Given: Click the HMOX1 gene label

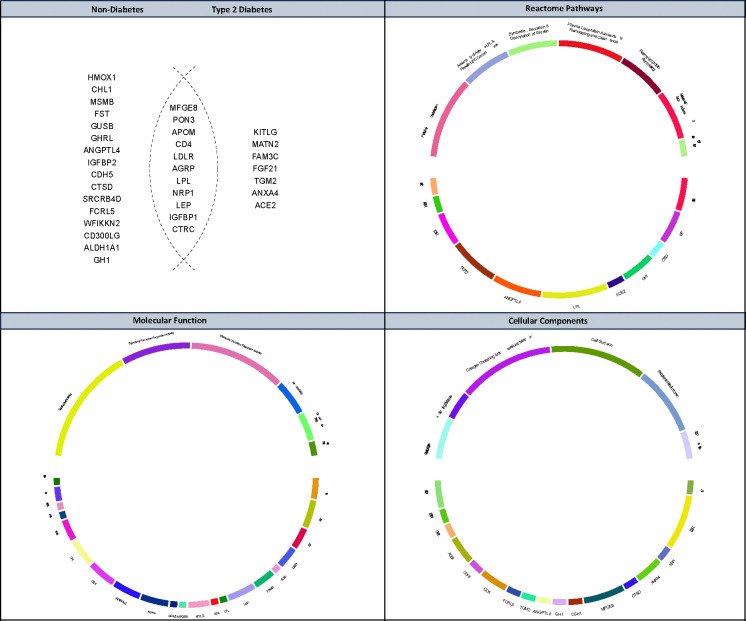Looking at the screenshot, I should point(101,78).
